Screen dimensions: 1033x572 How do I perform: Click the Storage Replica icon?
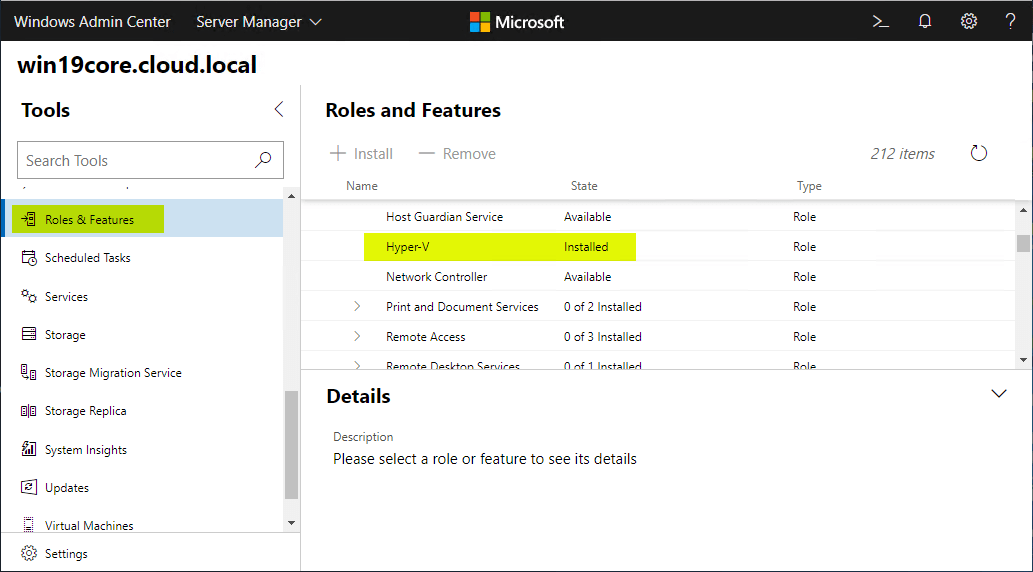point(29,411)
